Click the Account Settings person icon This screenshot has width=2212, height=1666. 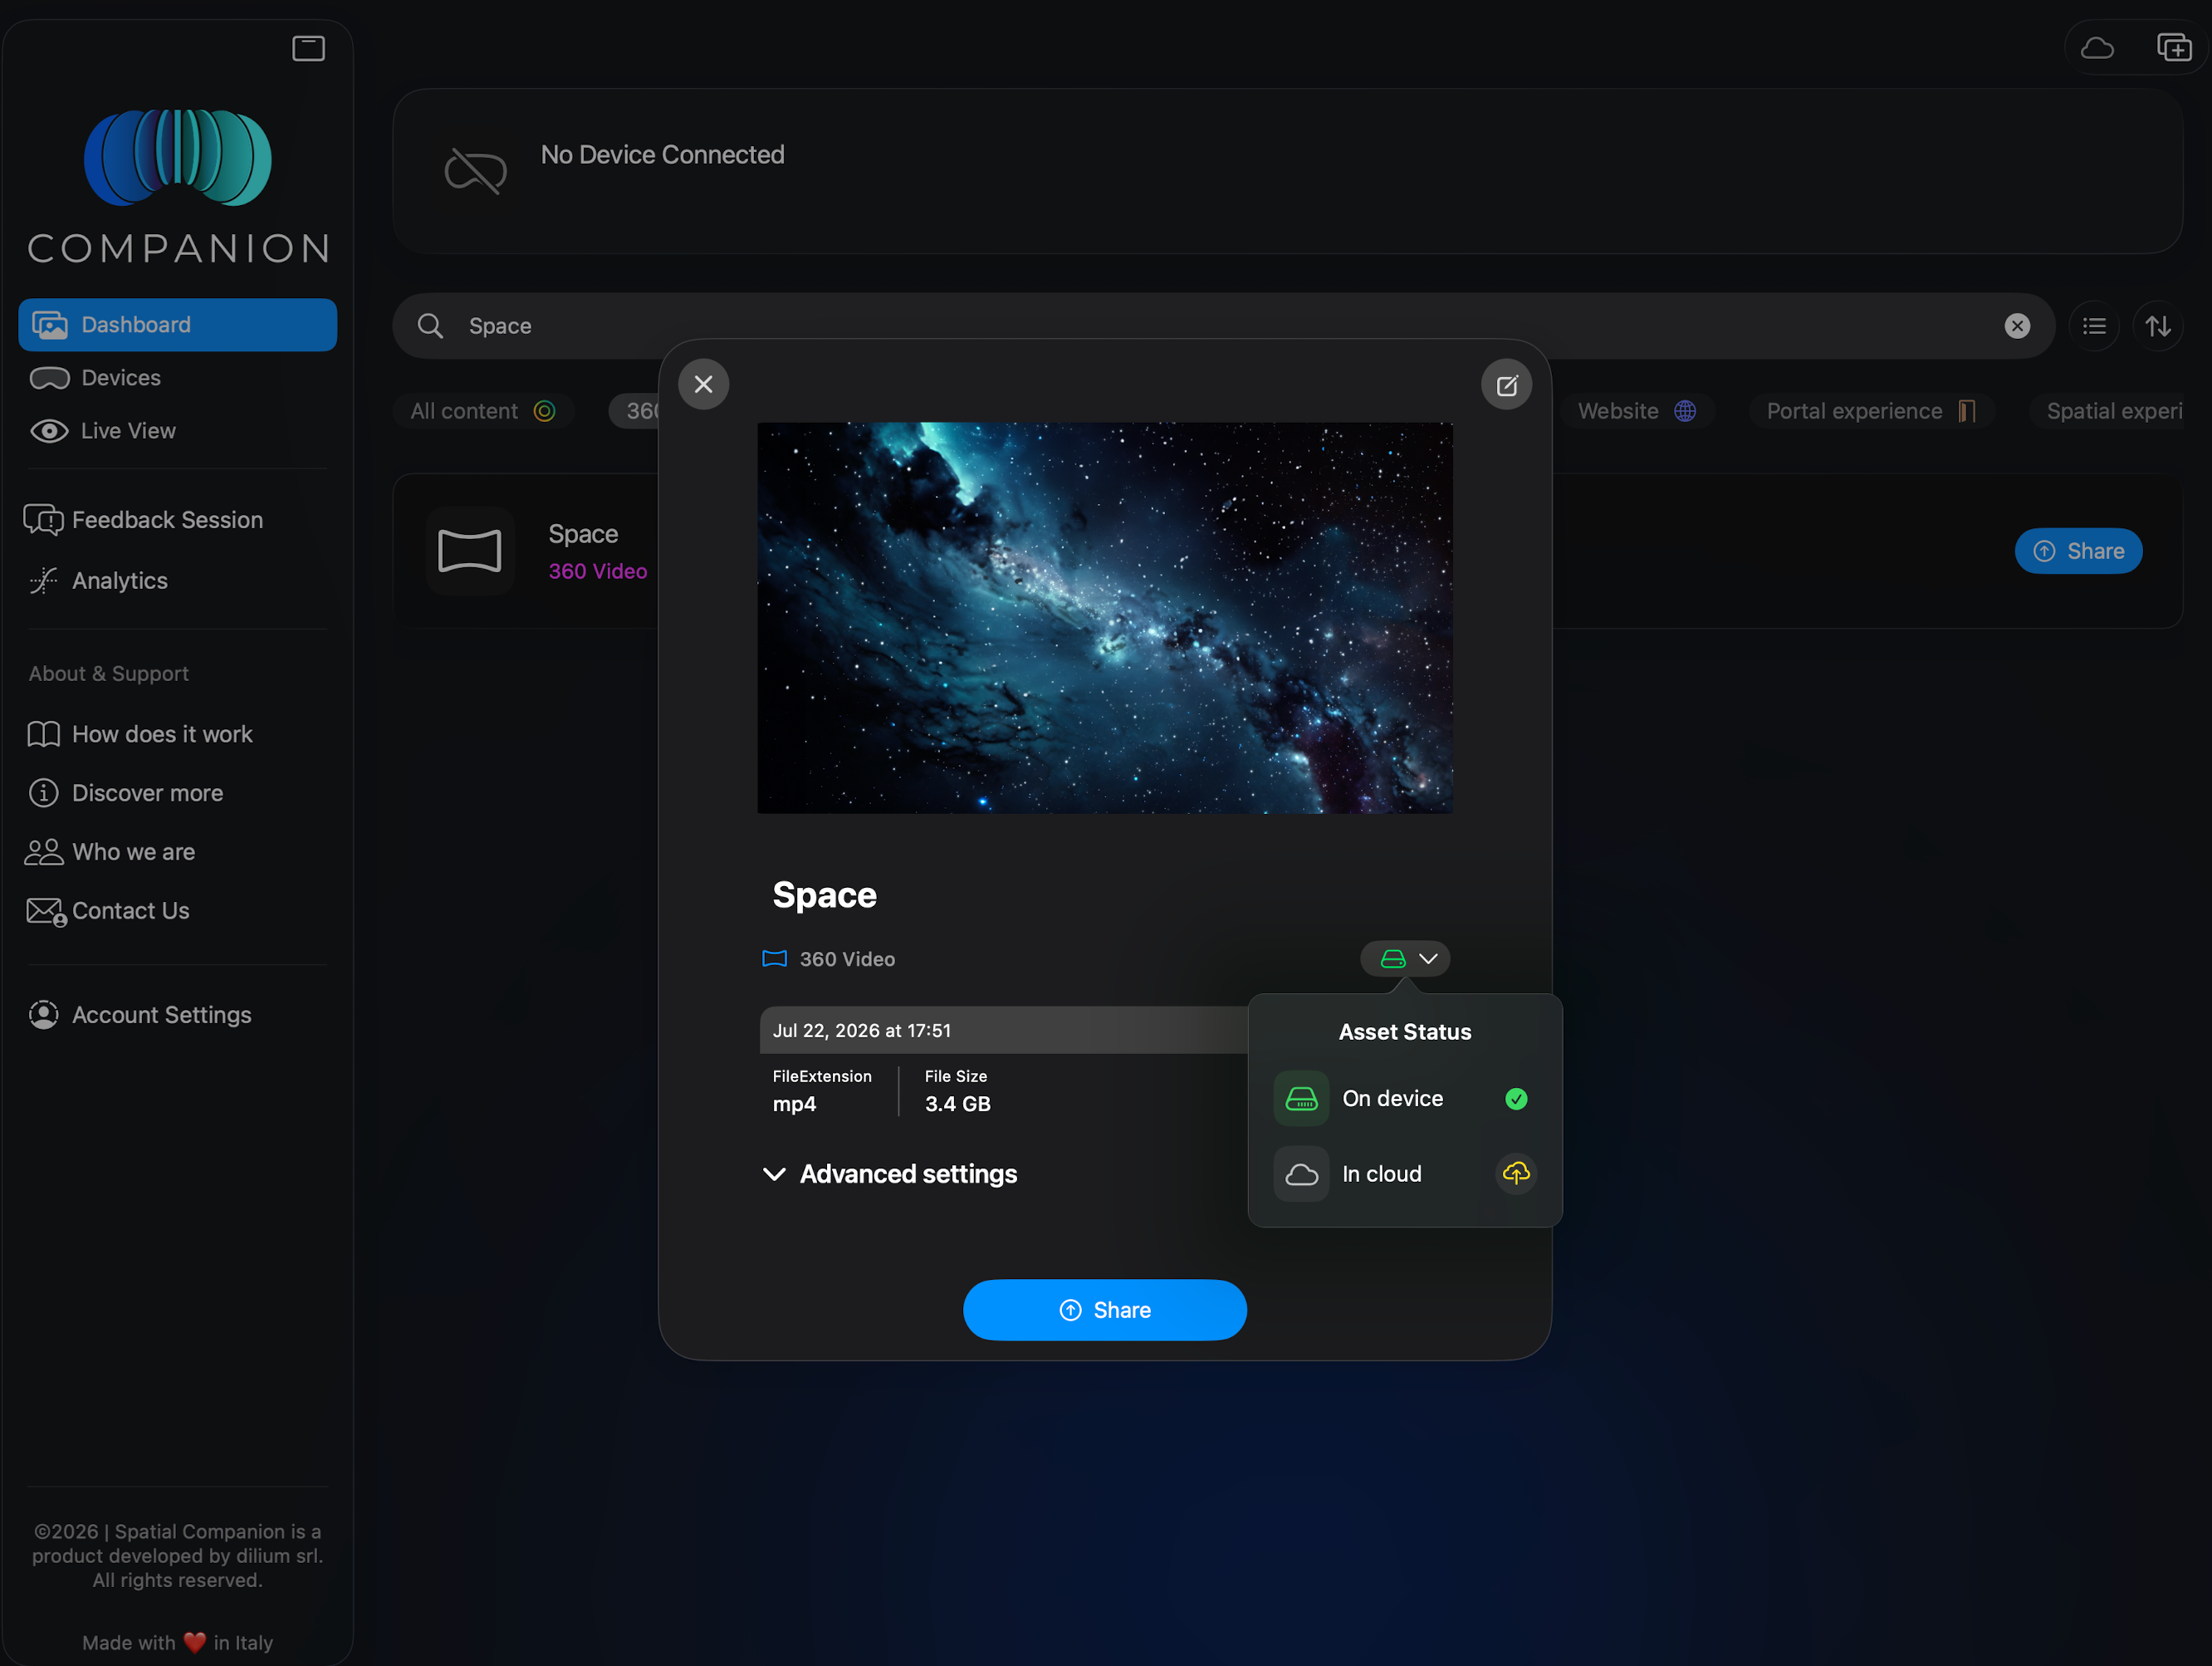(x=43, y=1015)
